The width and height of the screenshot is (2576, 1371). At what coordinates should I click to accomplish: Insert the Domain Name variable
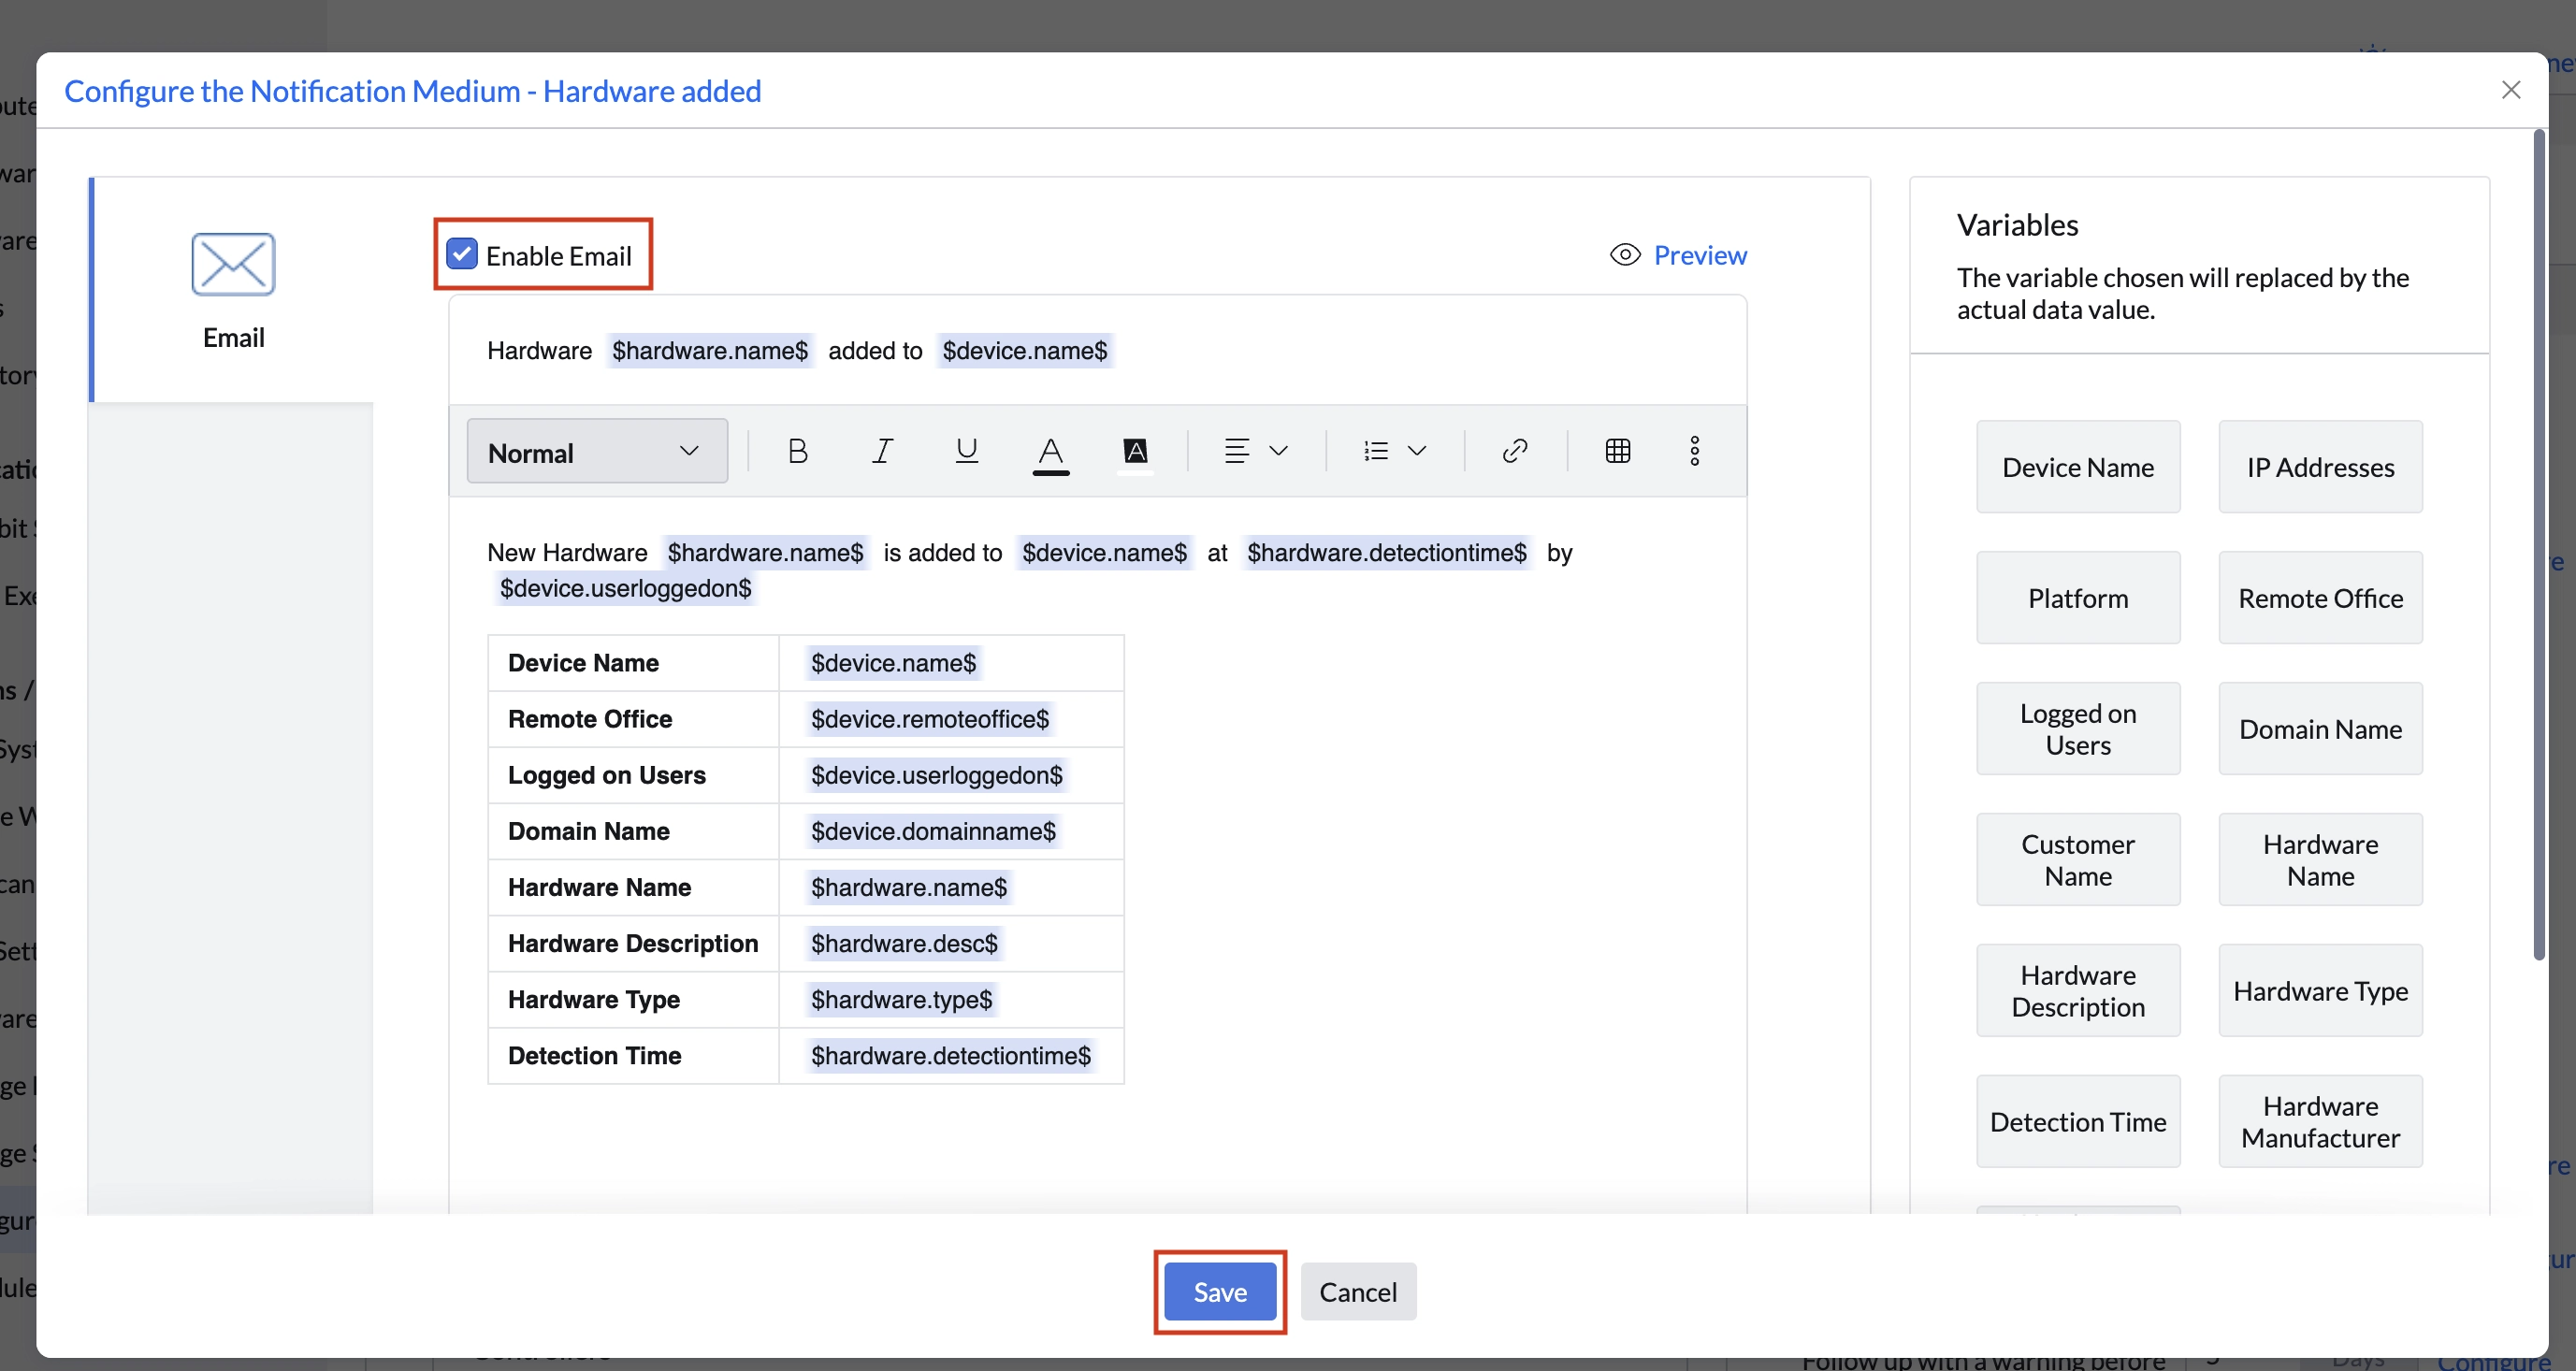coord(2320,729)
